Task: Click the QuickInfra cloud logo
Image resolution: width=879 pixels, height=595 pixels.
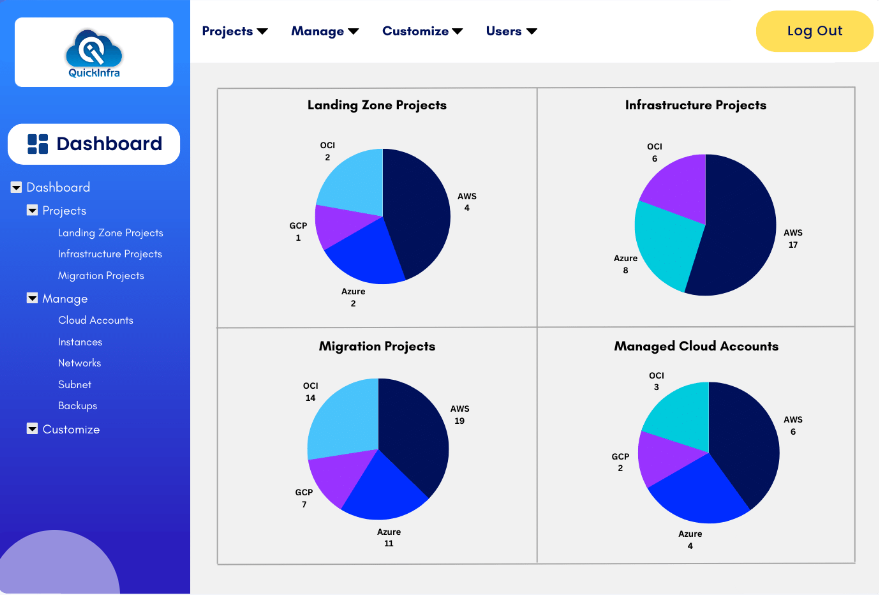Action: click(94, 53)
